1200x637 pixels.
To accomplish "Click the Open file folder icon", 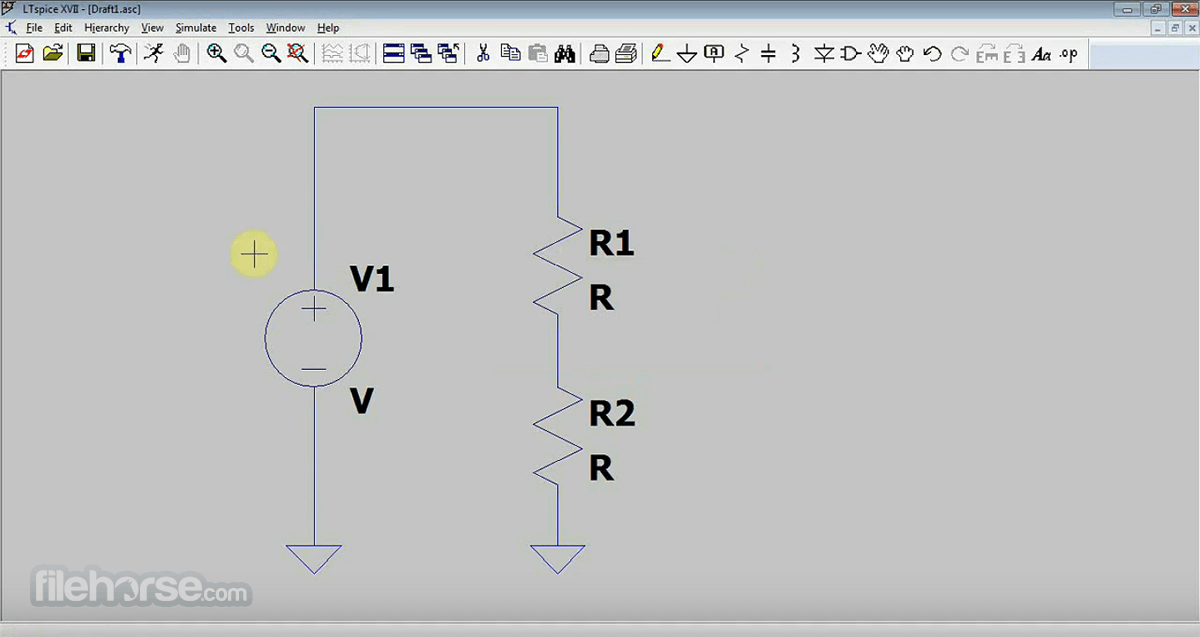I will point(53,53).
